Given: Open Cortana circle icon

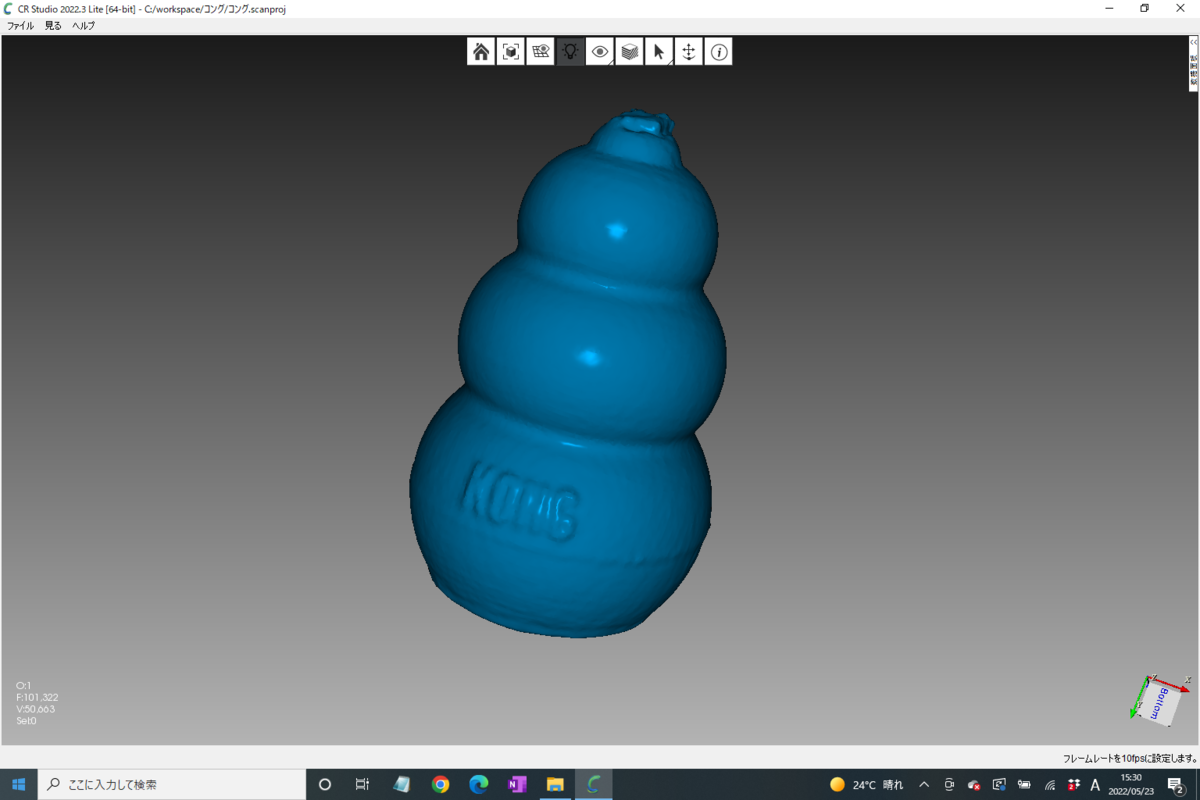Looking at the screenshot, I should [x=325, y=785].
